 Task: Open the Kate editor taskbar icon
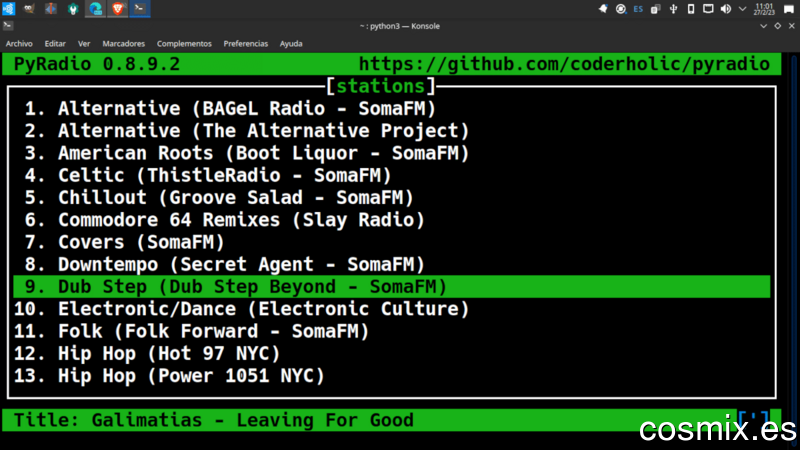51,9
